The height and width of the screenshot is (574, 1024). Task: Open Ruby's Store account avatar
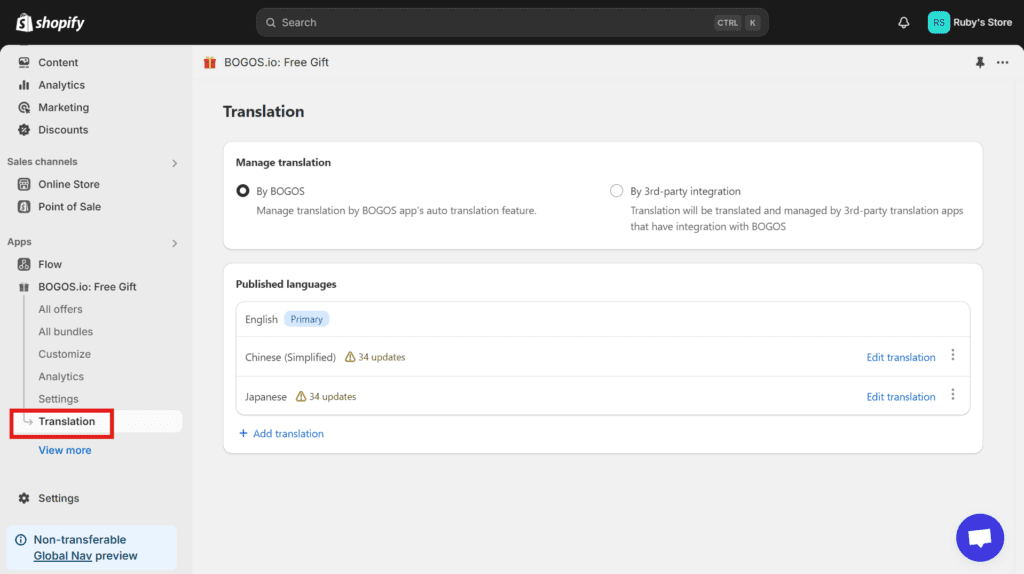[x=938, y=22]
